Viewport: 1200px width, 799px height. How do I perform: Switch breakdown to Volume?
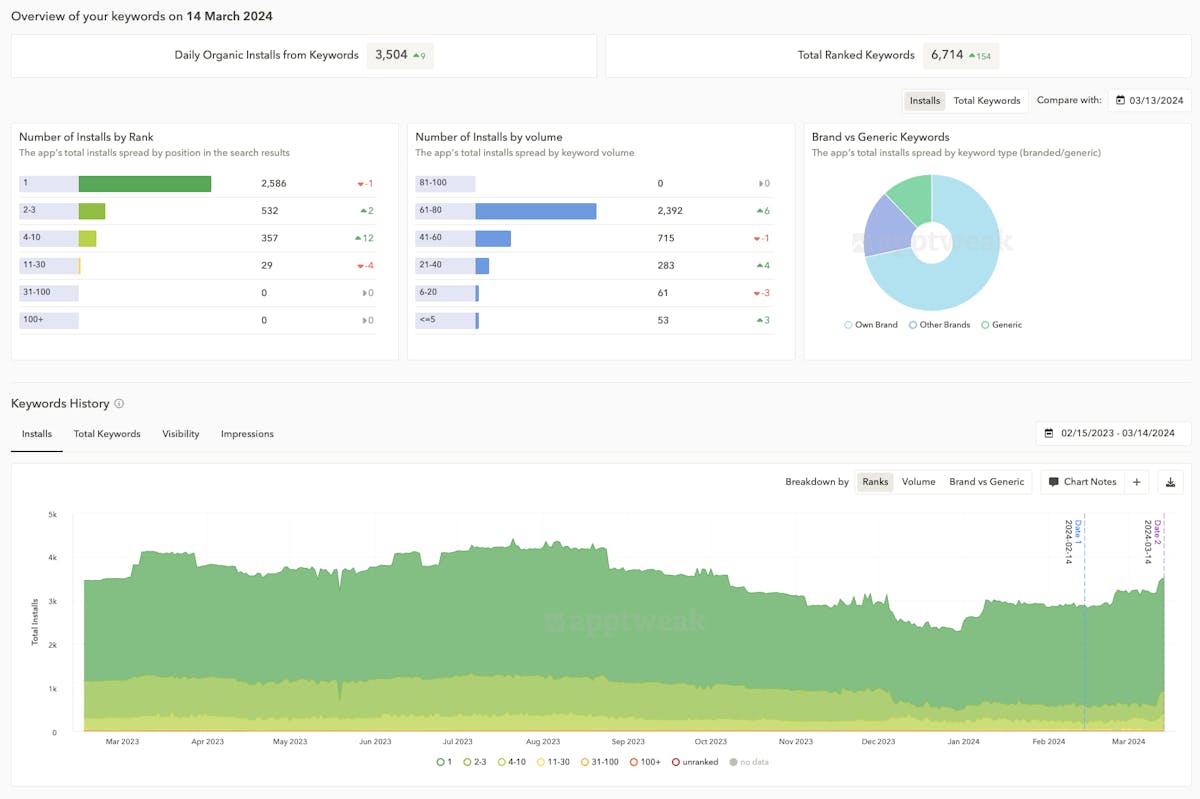tap(918, 482)
